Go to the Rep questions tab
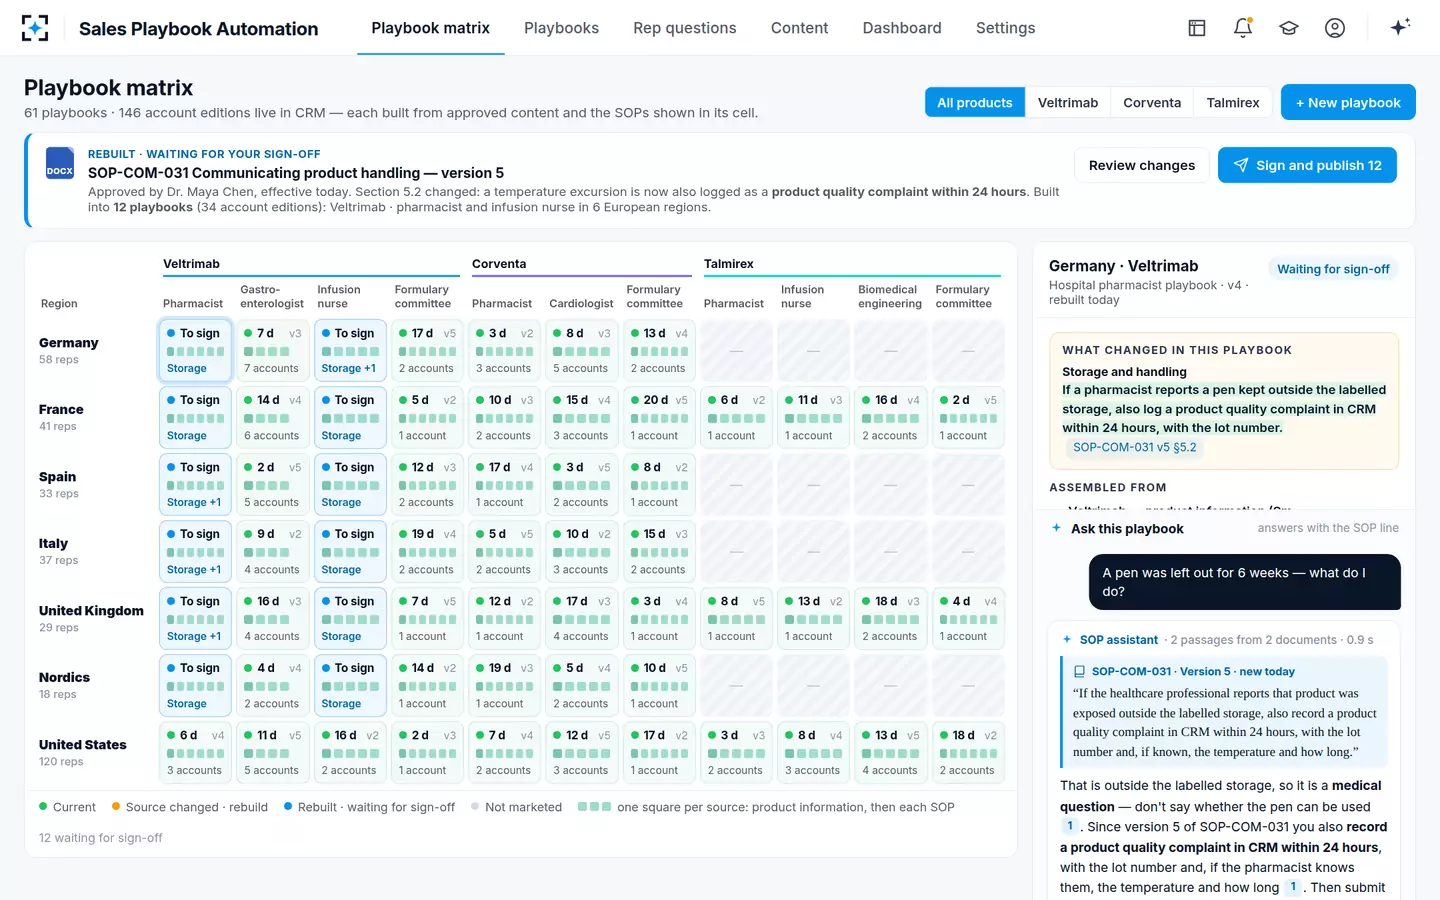 click(685, 28)
